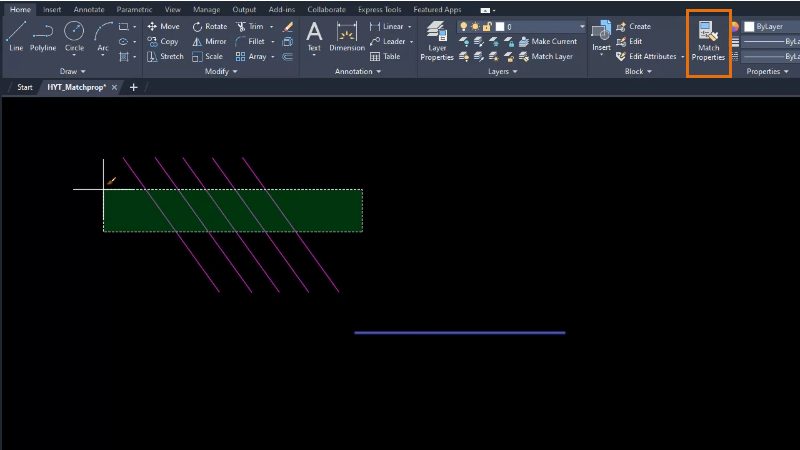Click the Match Layer button

click(546, 56)
